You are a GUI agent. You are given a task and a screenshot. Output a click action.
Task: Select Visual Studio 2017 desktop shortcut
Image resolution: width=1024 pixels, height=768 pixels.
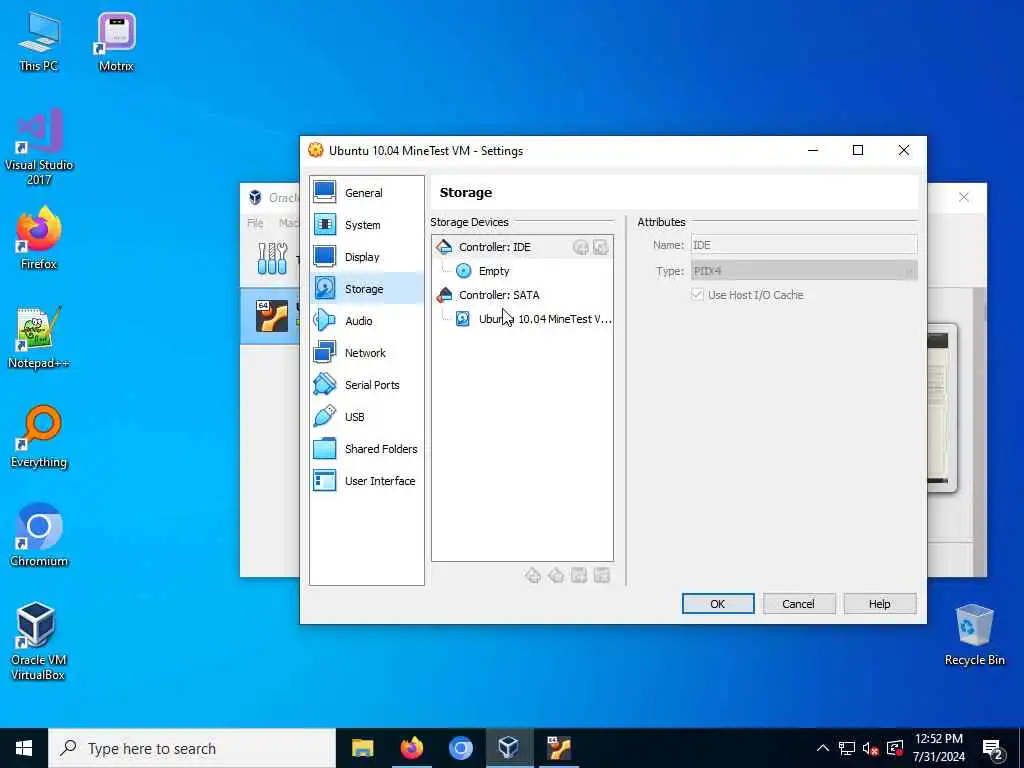(39, 148)
